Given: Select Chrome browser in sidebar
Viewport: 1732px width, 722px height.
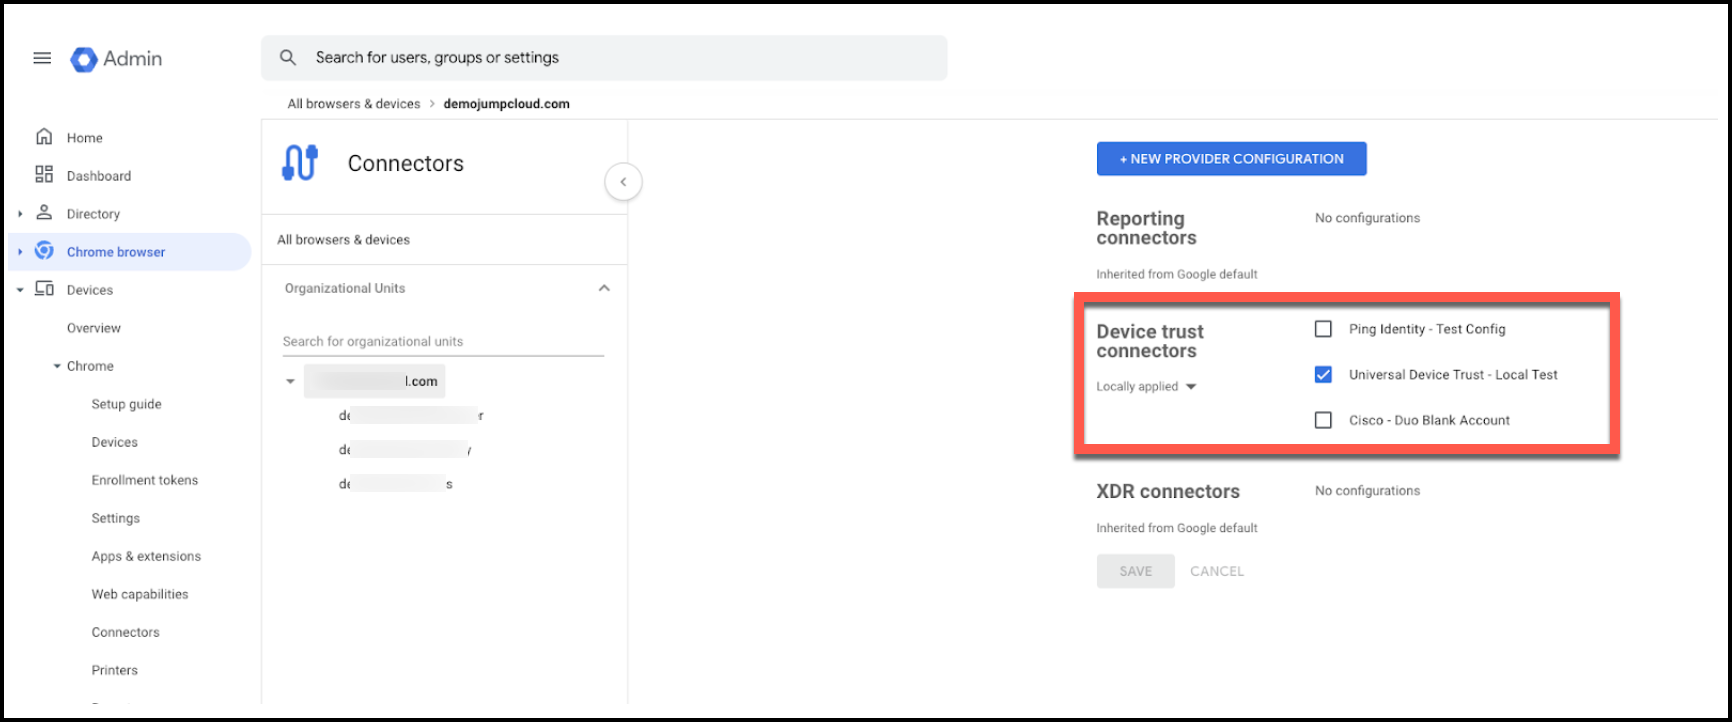Looking at the screenshot, I should [116, 252].
